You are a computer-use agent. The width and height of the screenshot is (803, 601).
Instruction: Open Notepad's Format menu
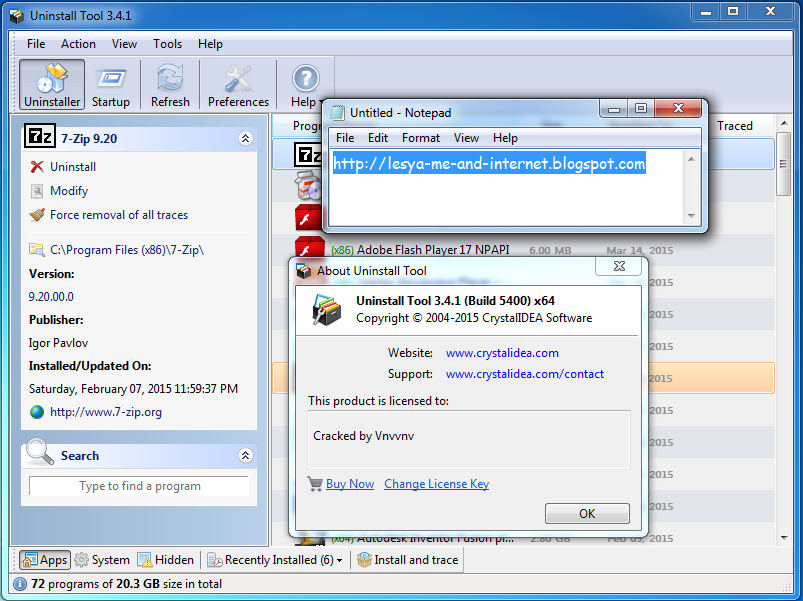(421, 138)
